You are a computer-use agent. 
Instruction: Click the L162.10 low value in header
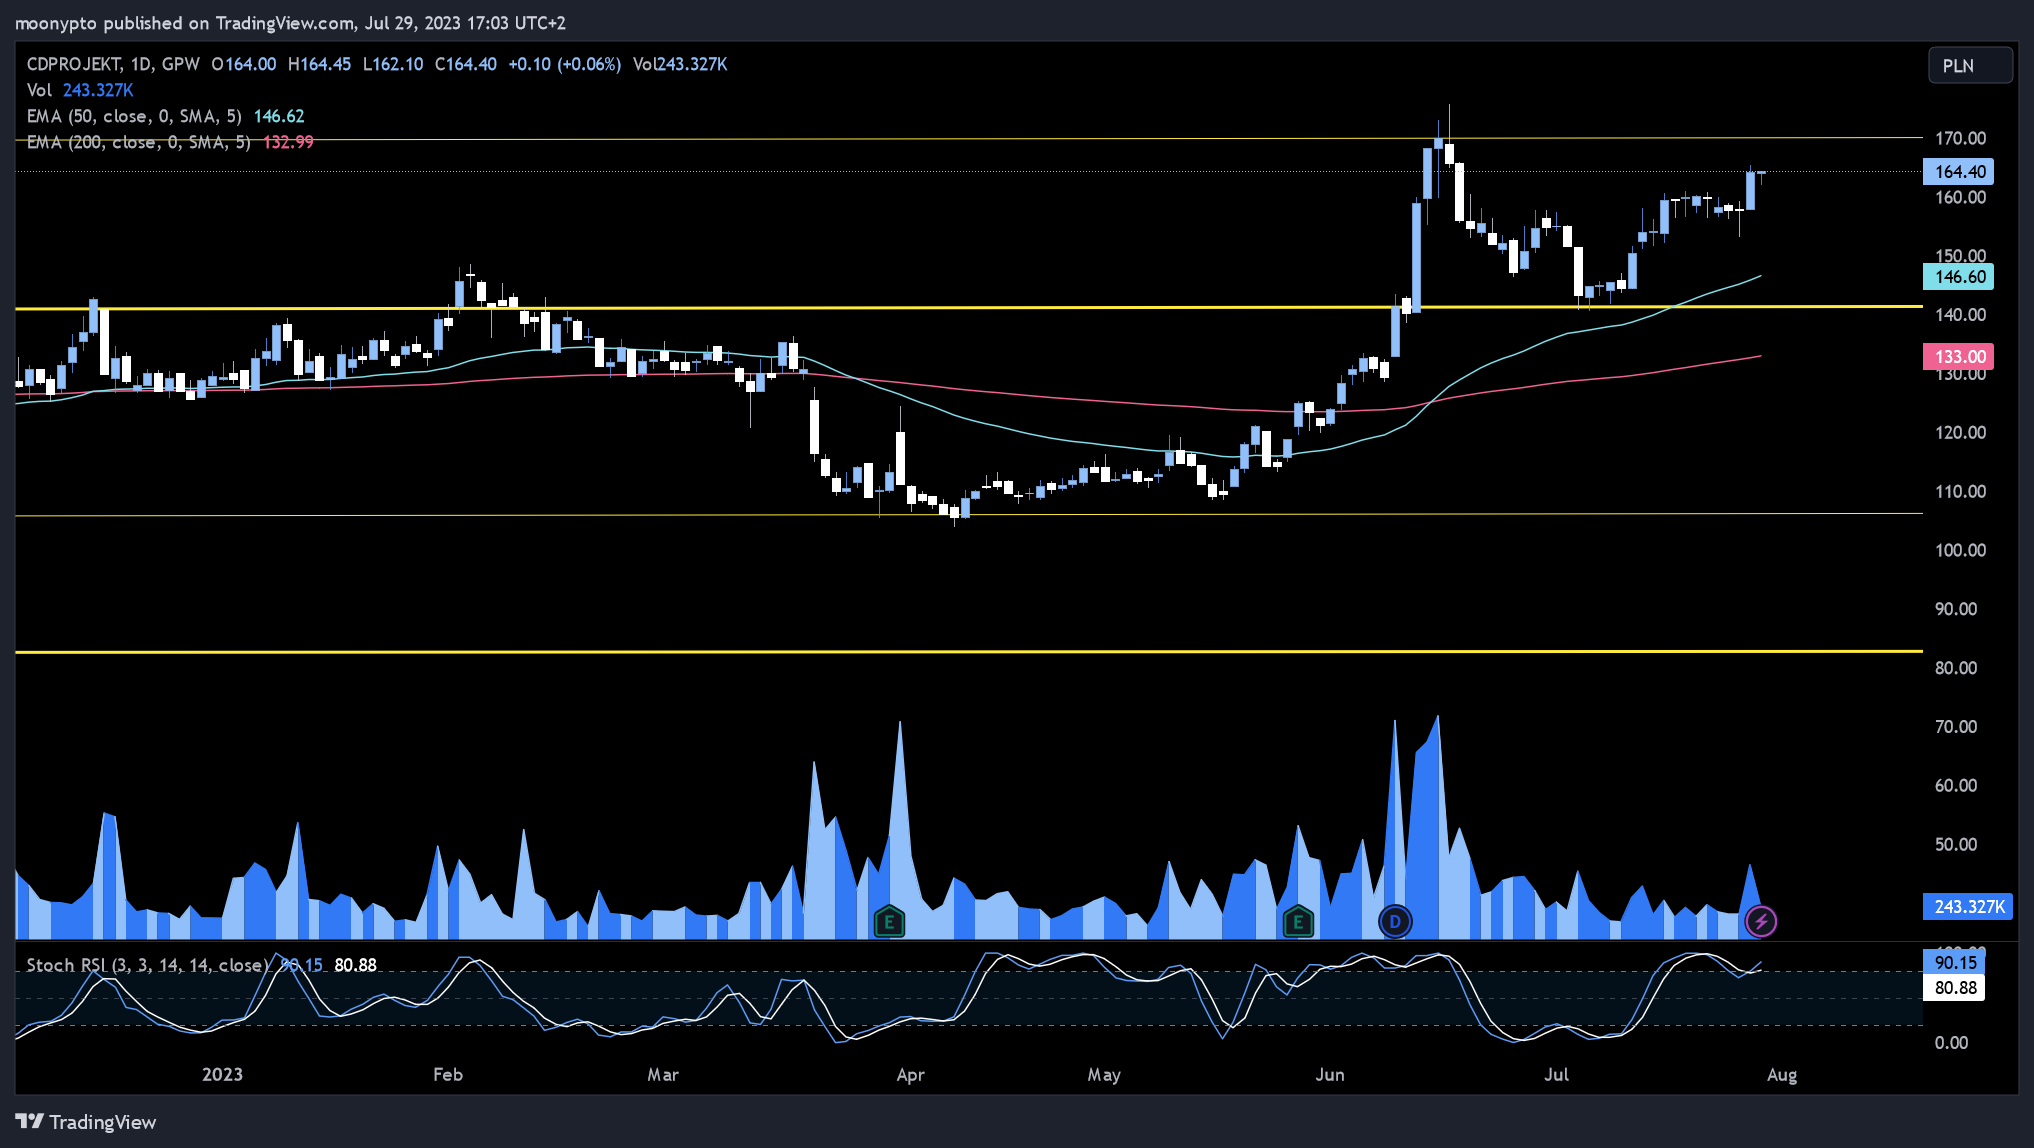(393, 64)
